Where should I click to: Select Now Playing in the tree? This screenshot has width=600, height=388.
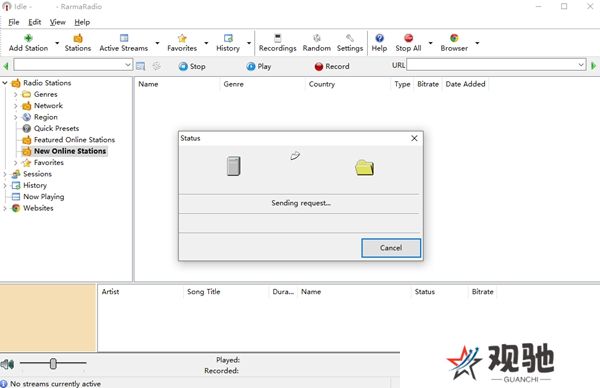pyautogui.click(x=44, y=197)
